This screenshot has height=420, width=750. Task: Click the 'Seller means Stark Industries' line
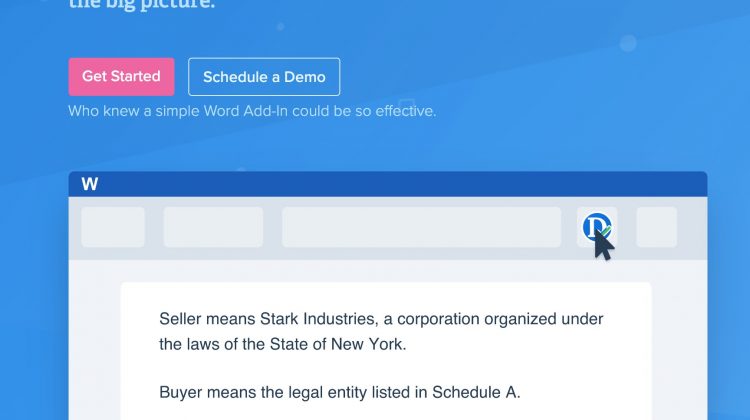(x=381, y=319)
